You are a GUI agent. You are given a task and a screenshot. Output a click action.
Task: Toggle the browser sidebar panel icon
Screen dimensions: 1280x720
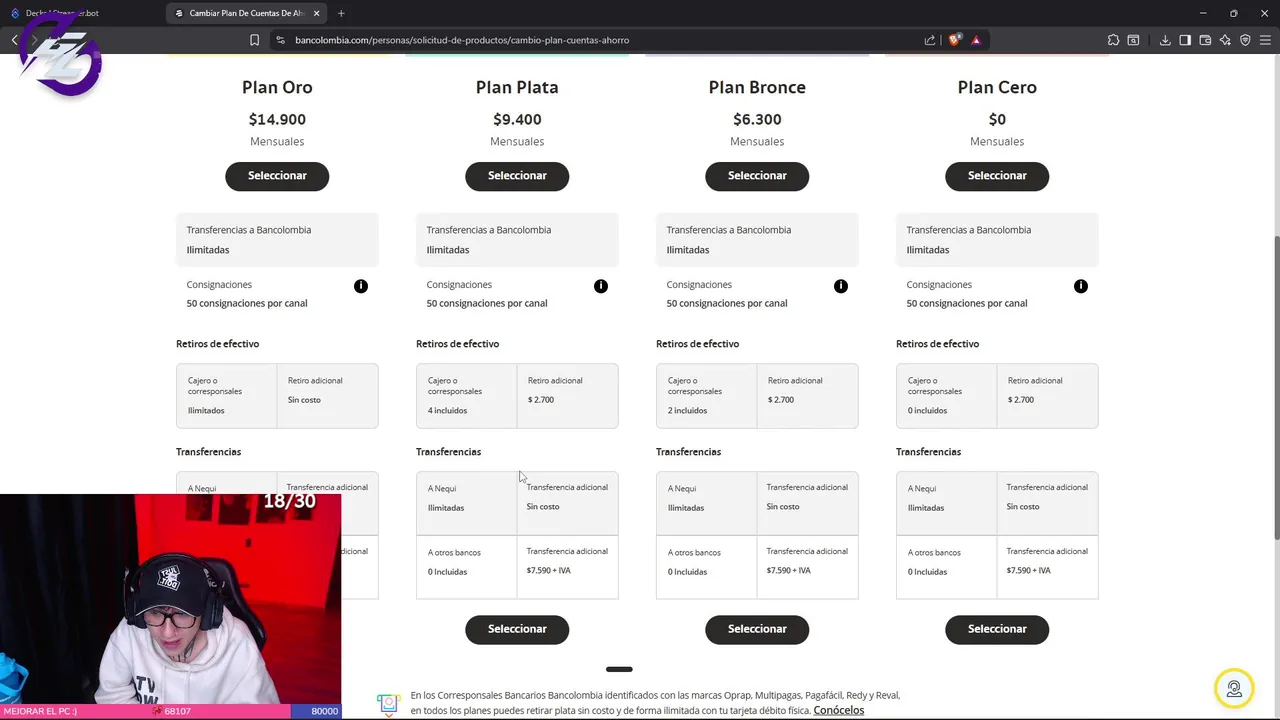point(1185,40)
